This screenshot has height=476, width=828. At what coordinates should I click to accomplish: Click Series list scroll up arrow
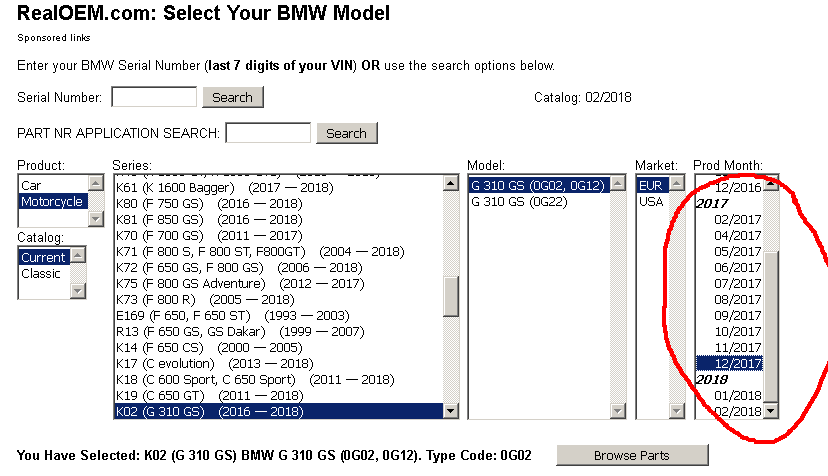click(x=450, y=184)
